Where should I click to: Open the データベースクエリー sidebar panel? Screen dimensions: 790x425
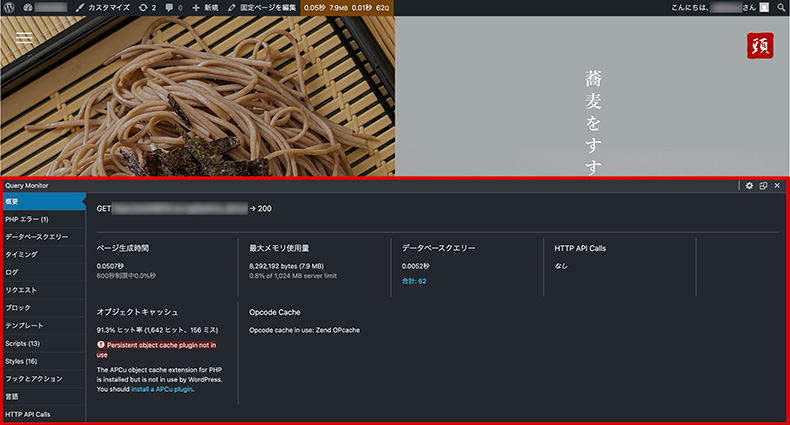pyautogui.click(x=44, y=237)
